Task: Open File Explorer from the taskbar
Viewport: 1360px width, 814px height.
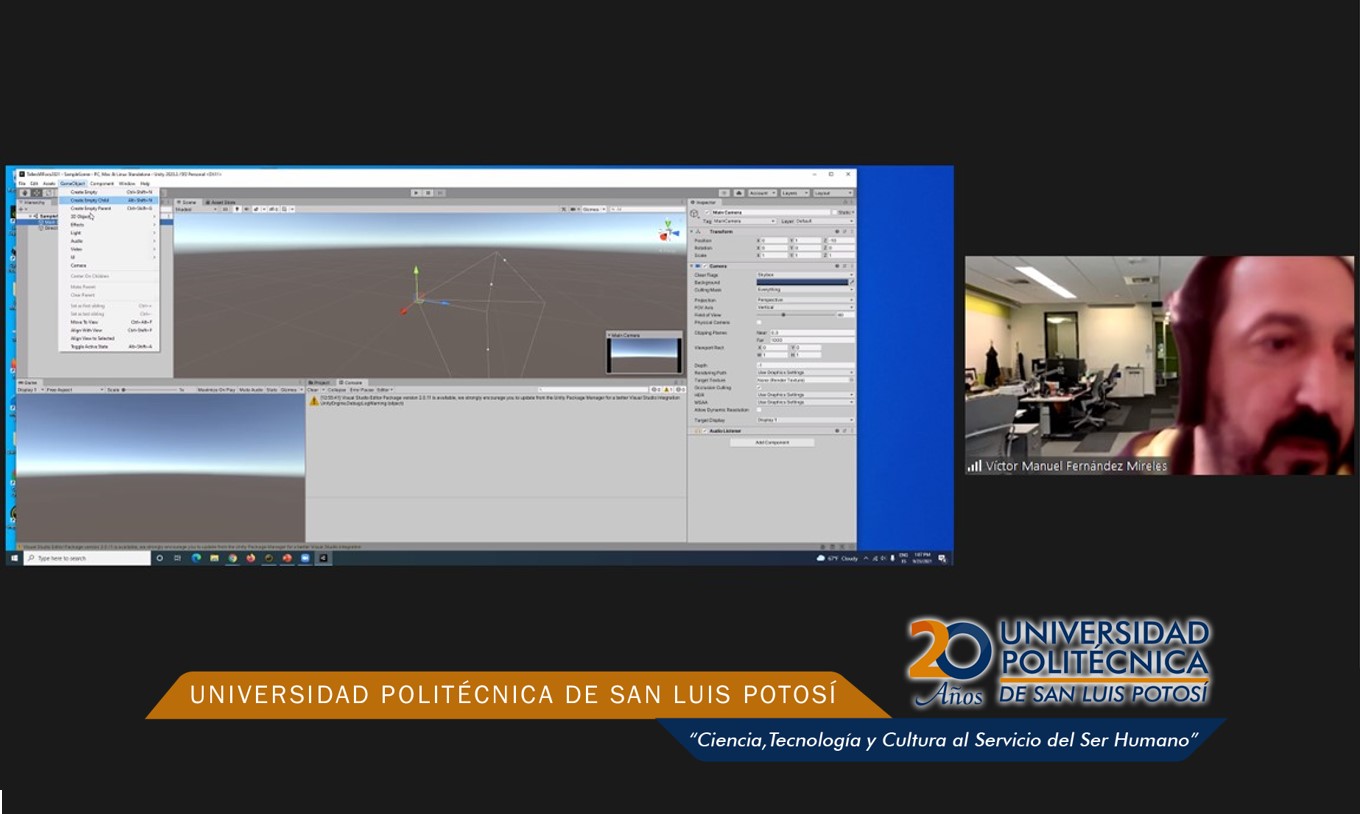Action: click(214, 558)
